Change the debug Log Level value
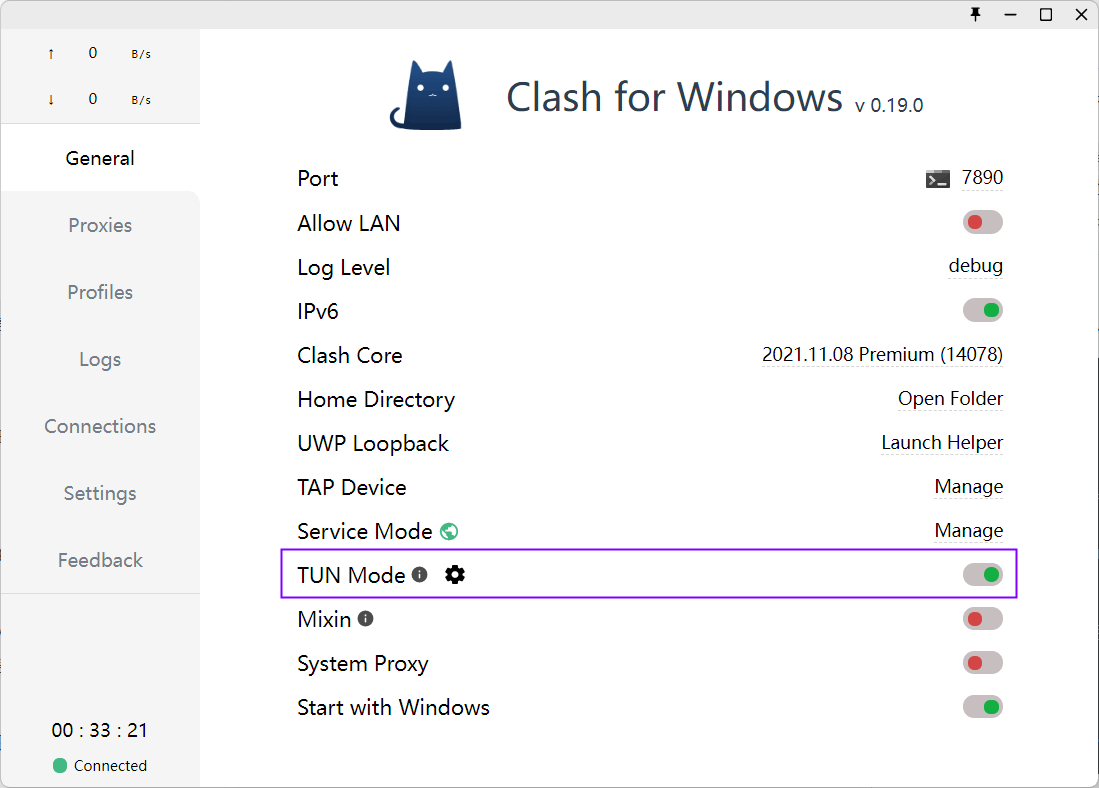This screenshot has height=788, width=1099. pos(975,266)
